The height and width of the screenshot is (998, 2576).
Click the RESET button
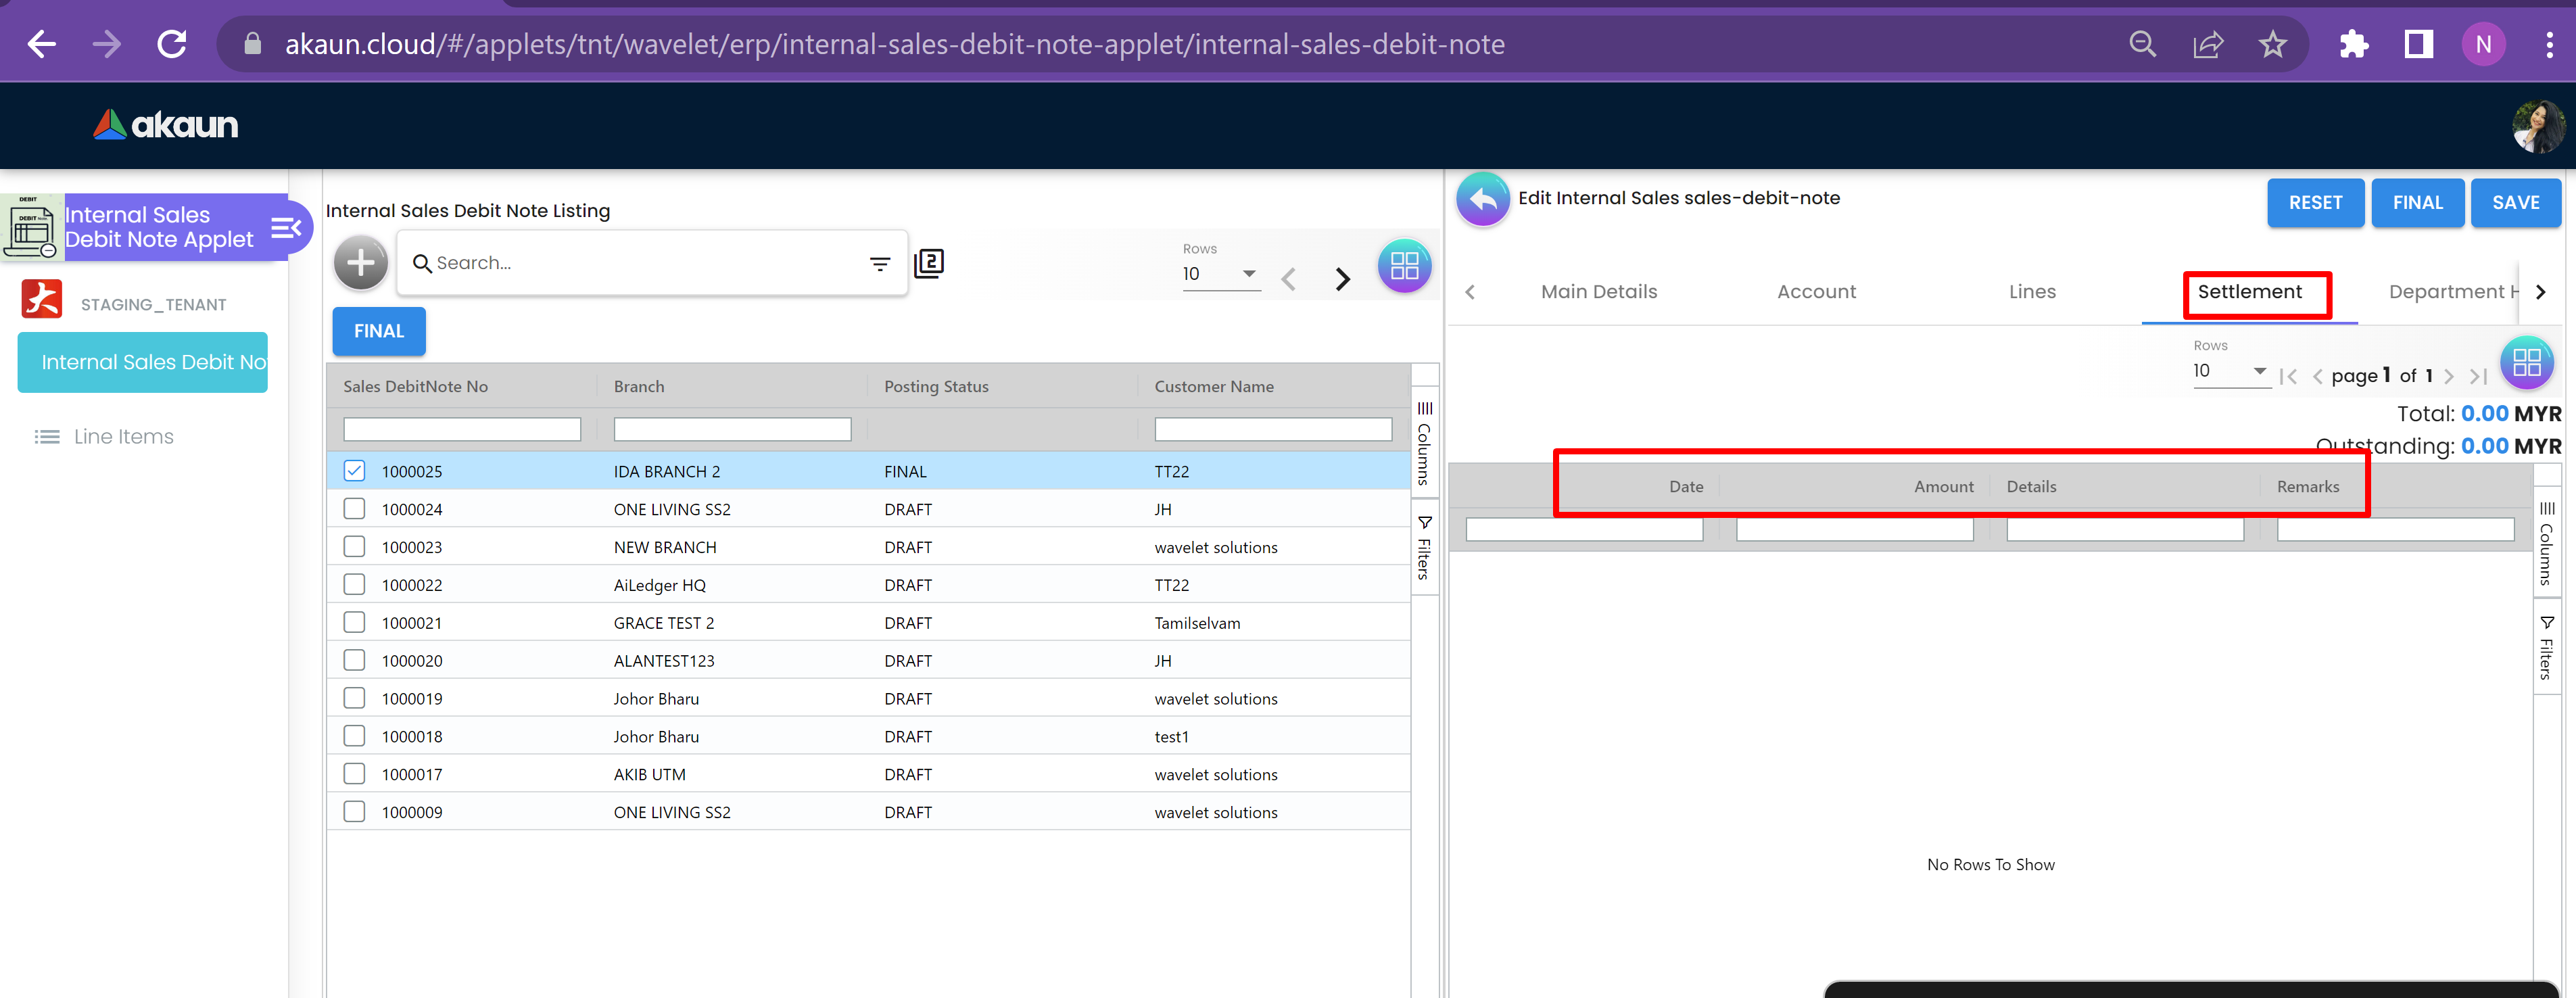[2314, 203]
